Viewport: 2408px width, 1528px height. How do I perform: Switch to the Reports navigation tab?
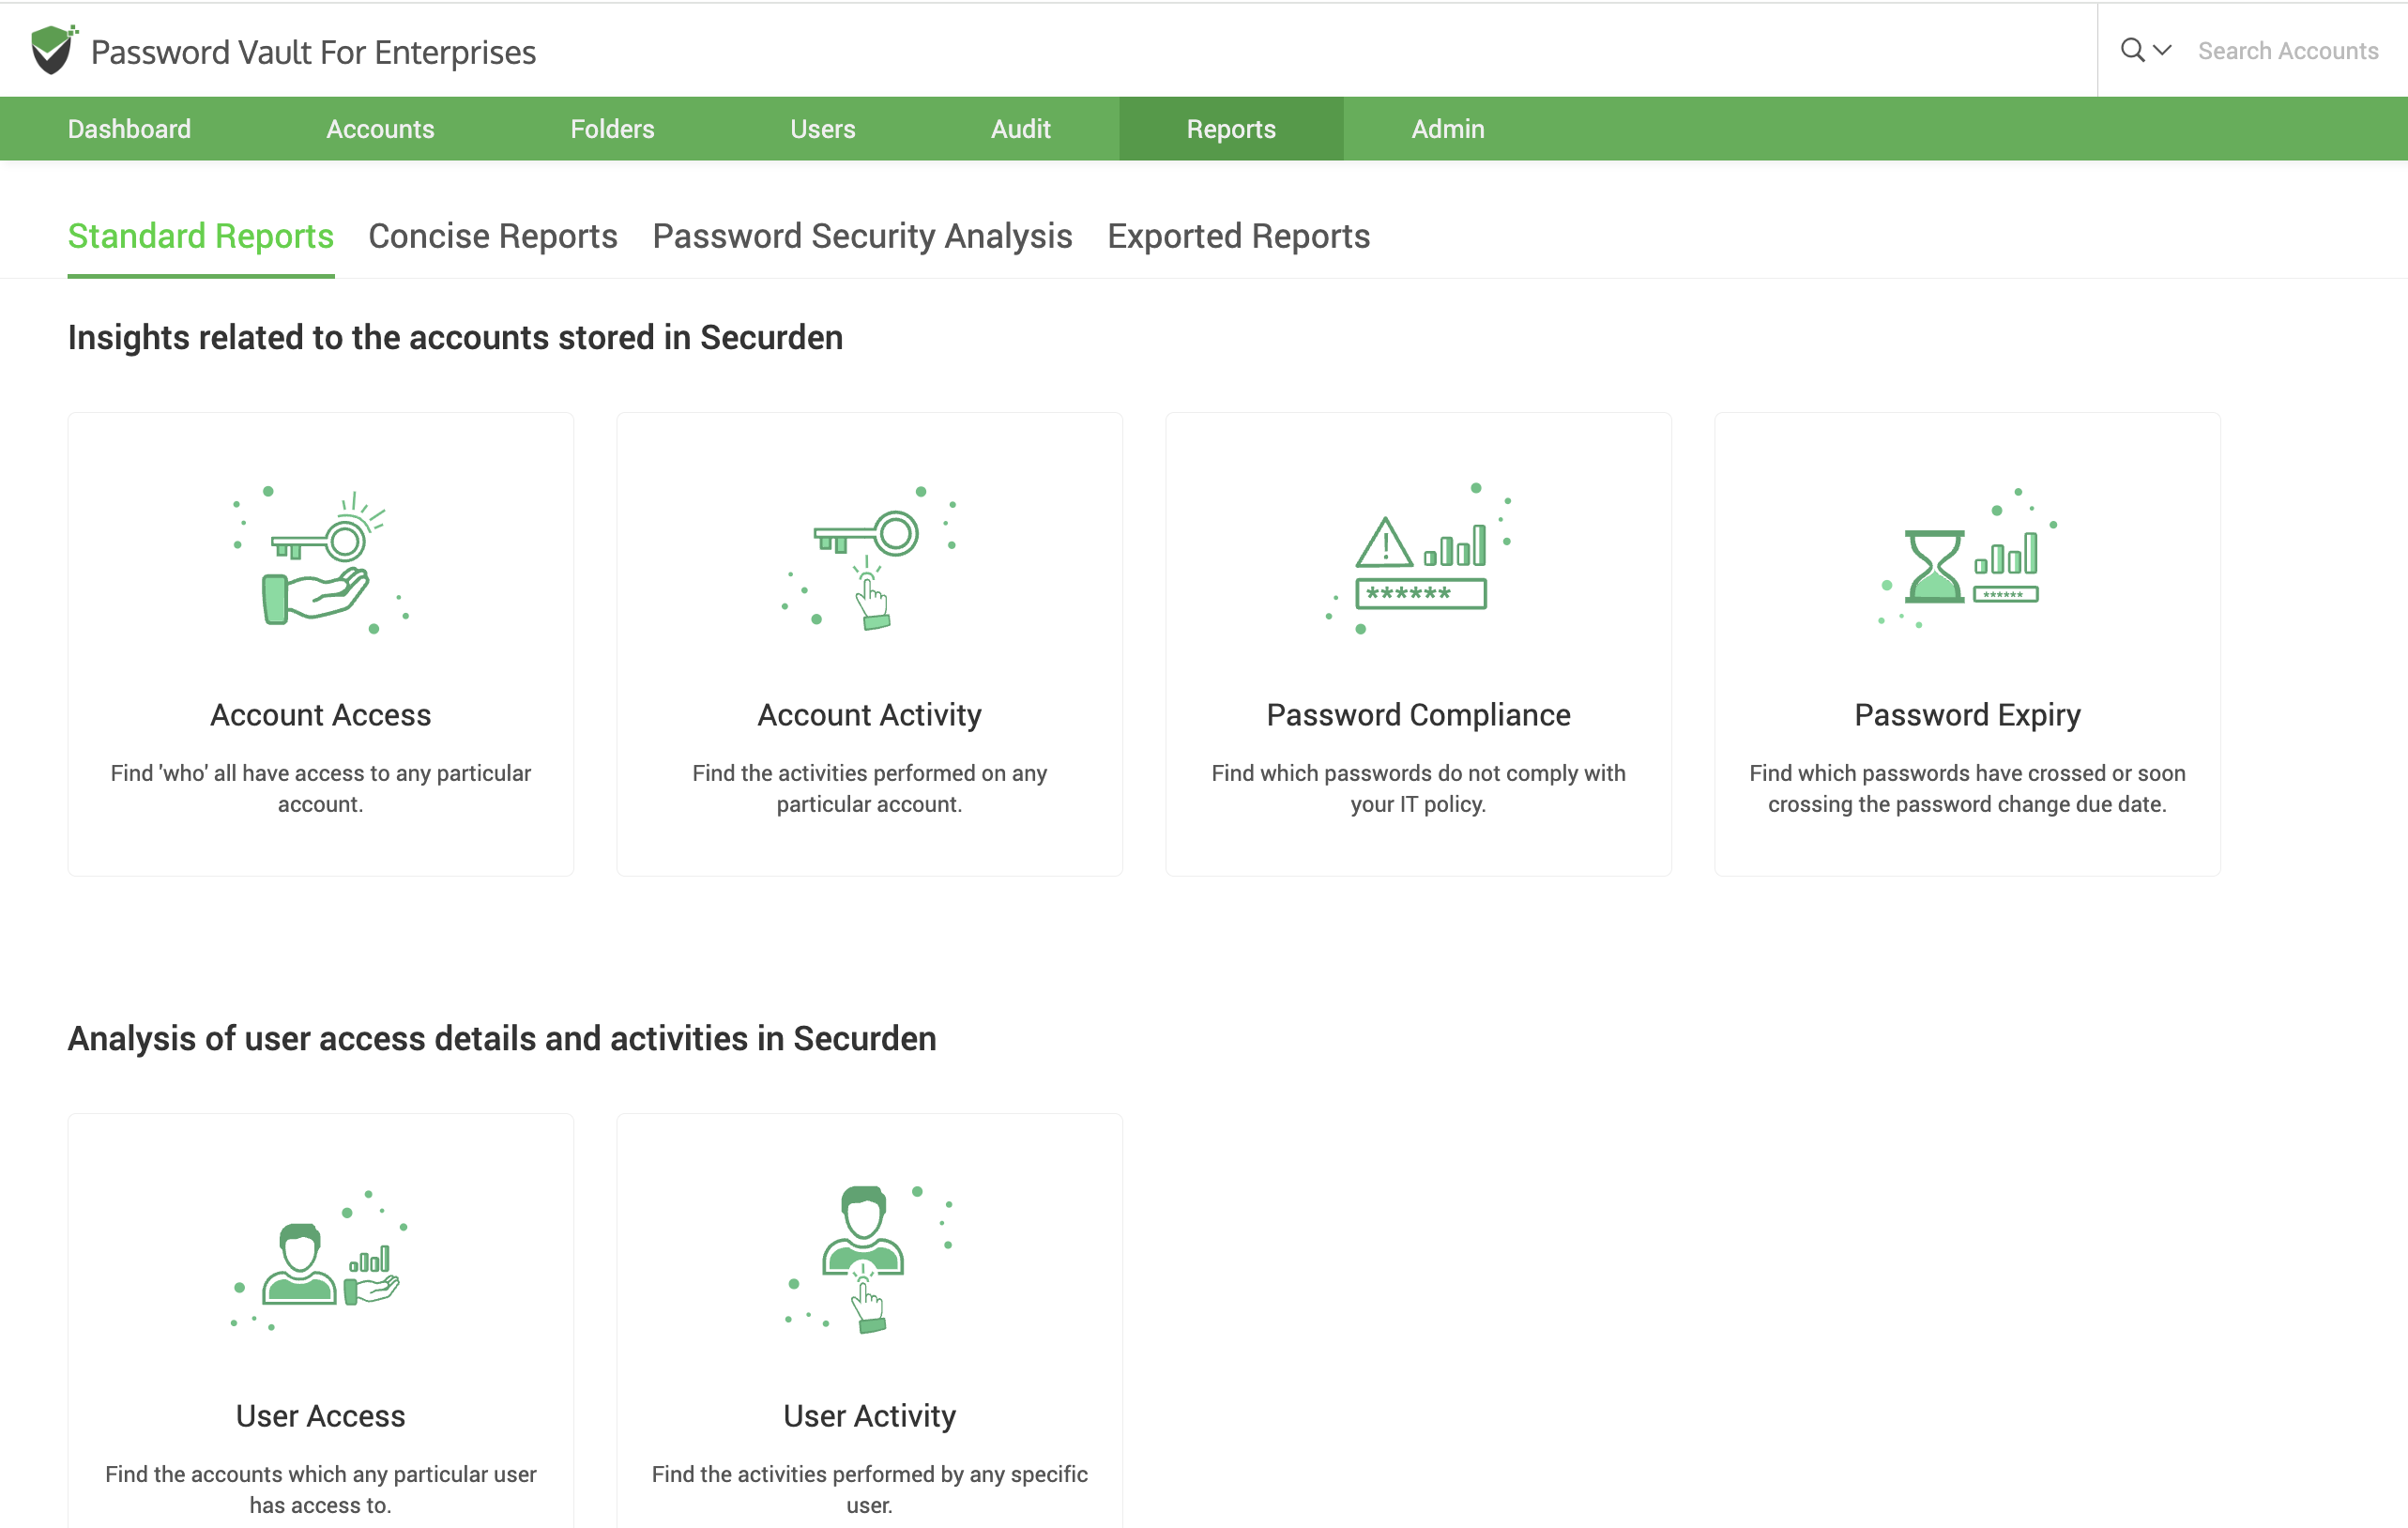(x=1231, y=128)
